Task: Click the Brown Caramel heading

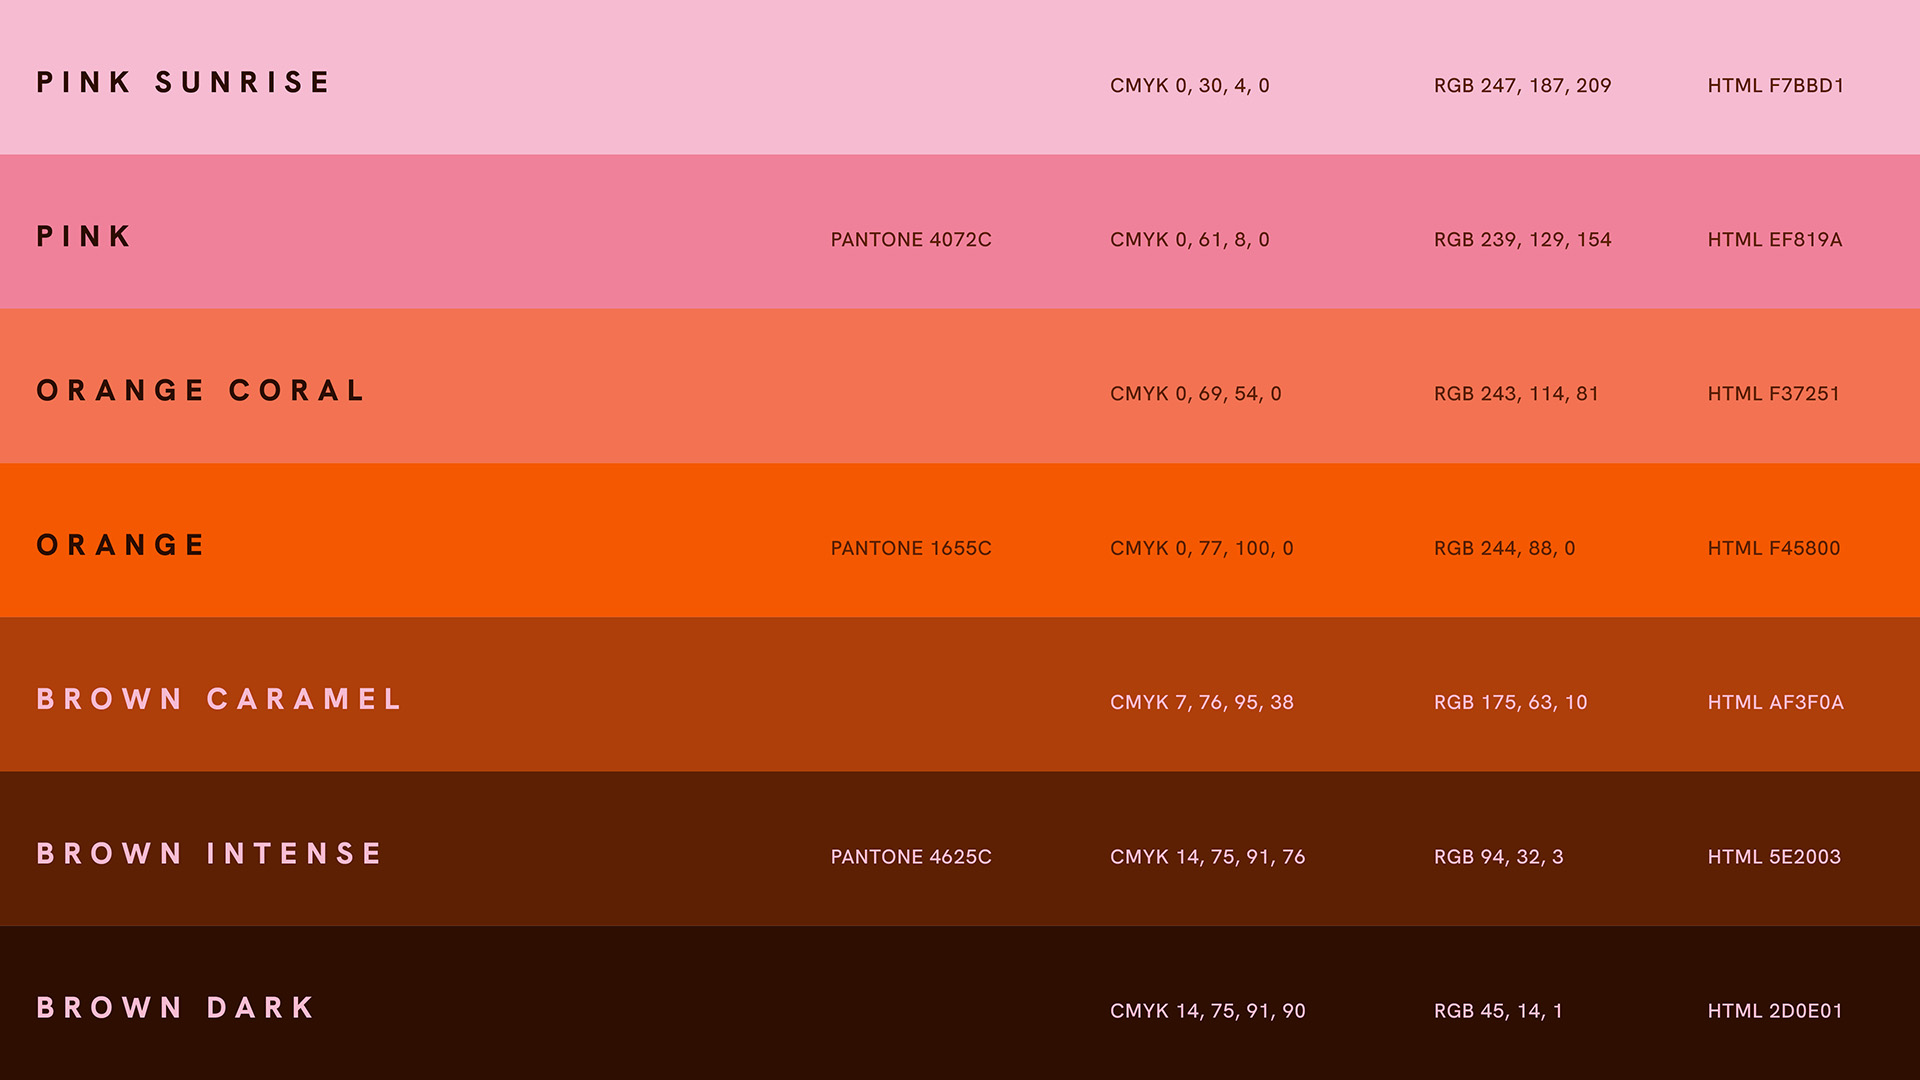Action: click(219, 699)
